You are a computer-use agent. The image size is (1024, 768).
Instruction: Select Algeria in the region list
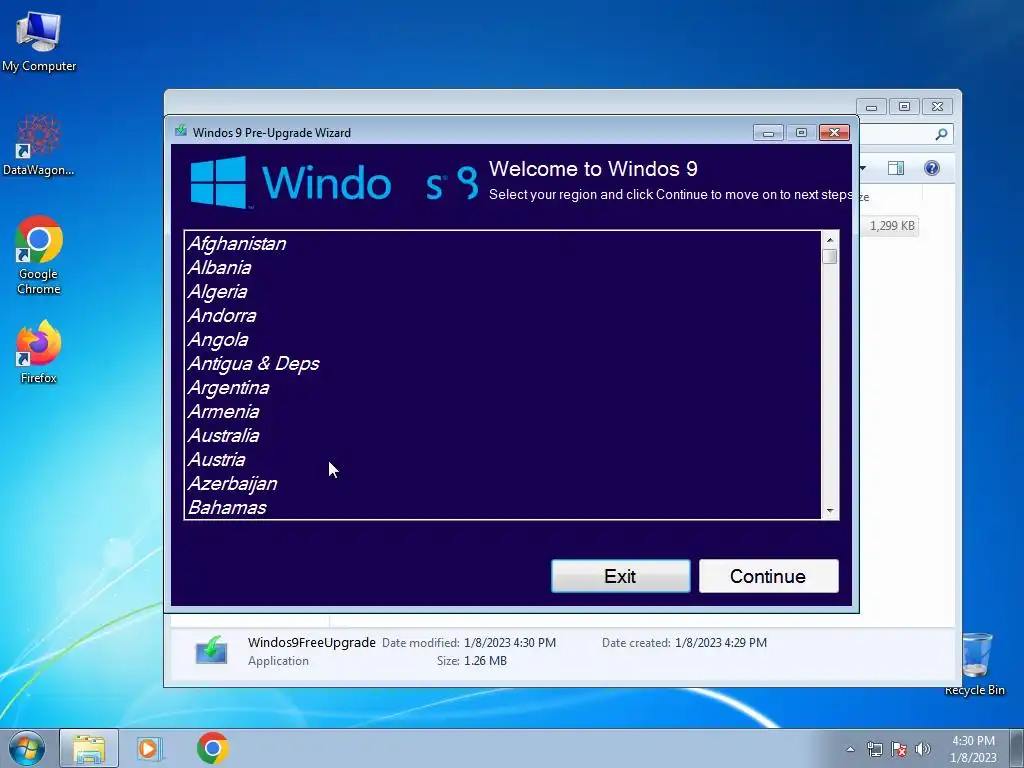coord(502,292)
